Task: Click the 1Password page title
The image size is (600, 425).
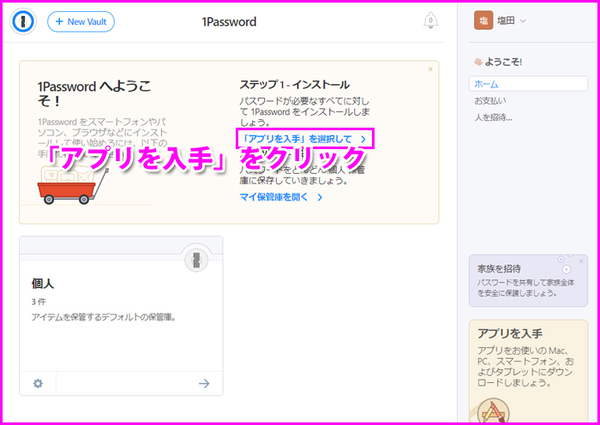Action: click(229, 22)
